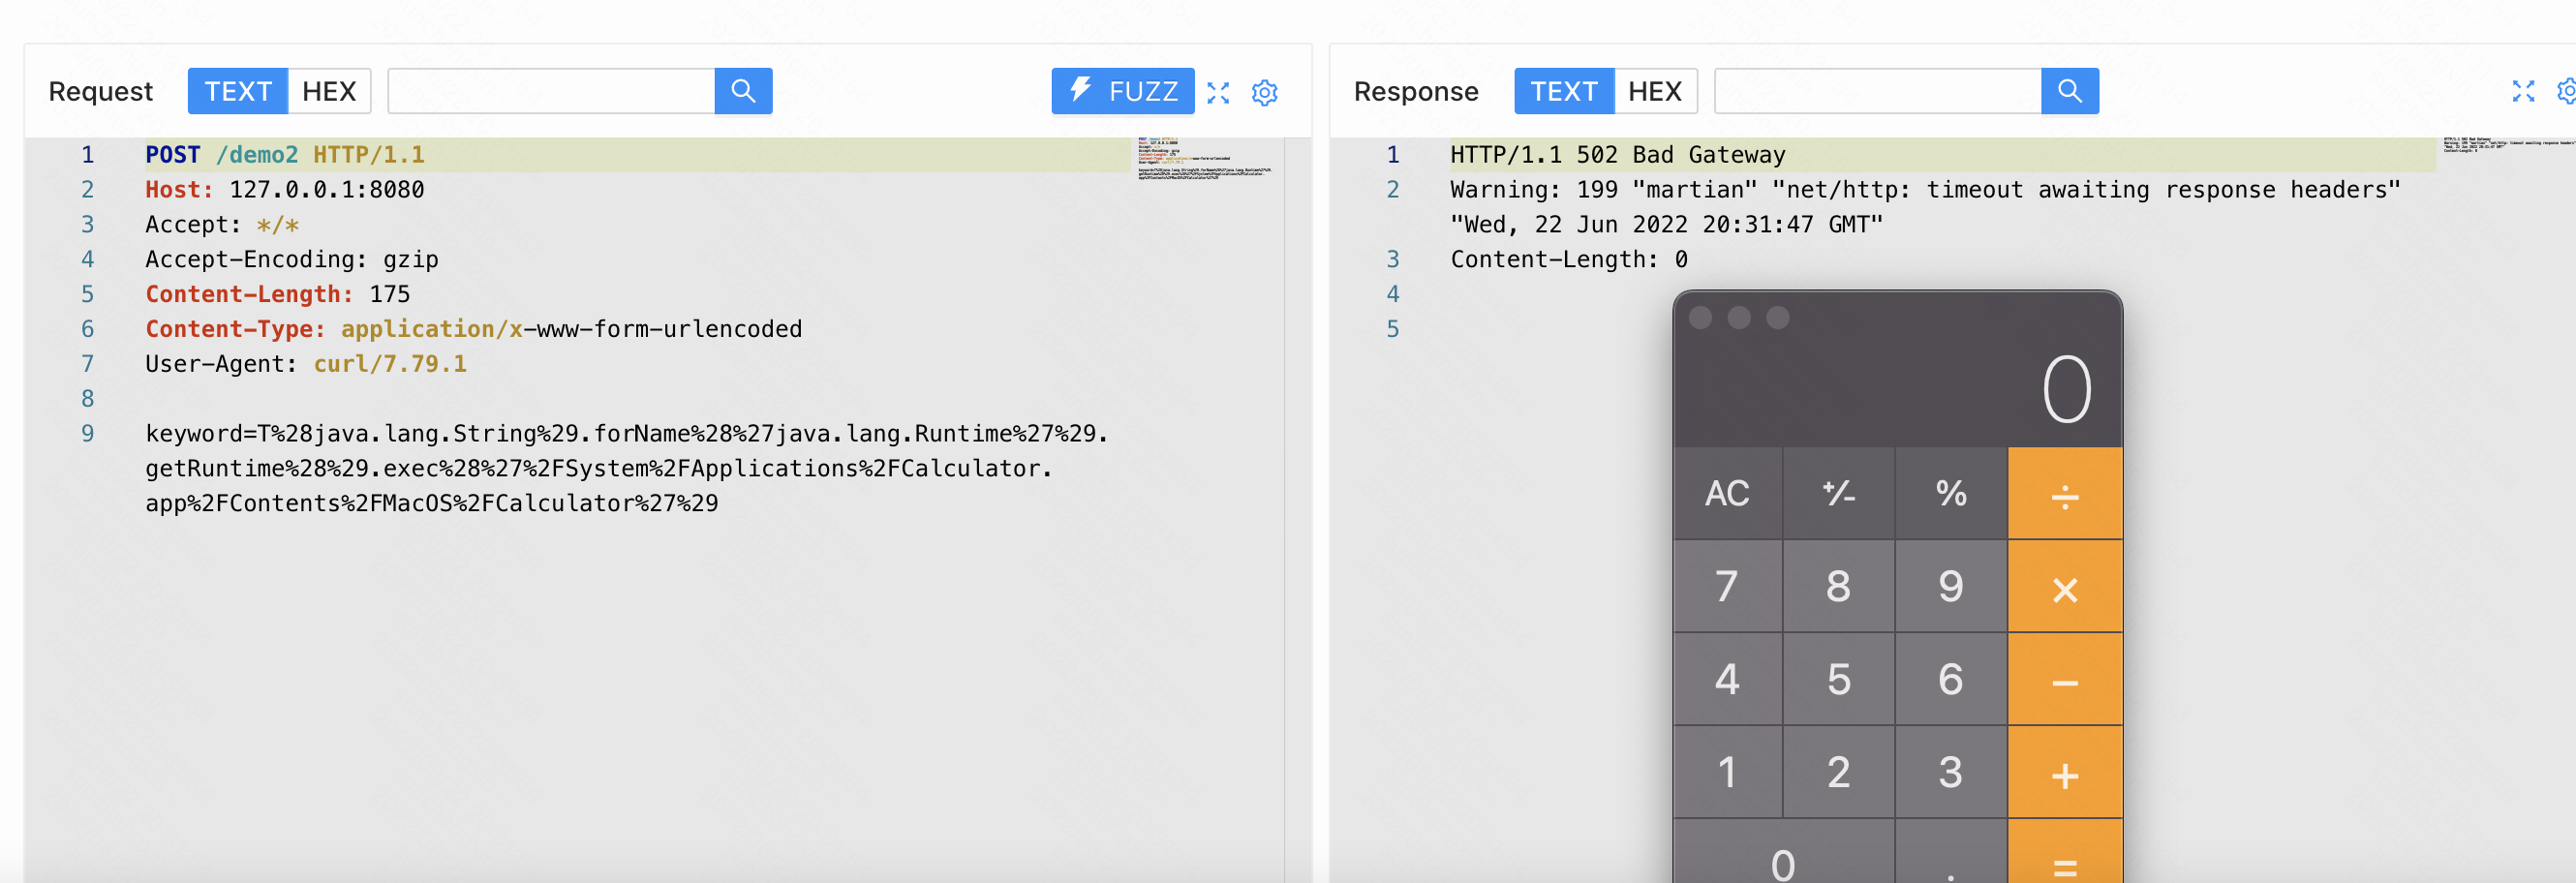Click 'Content-Length: 0' in the Response
The image size is (2576, 883).
pos(1569,260)
